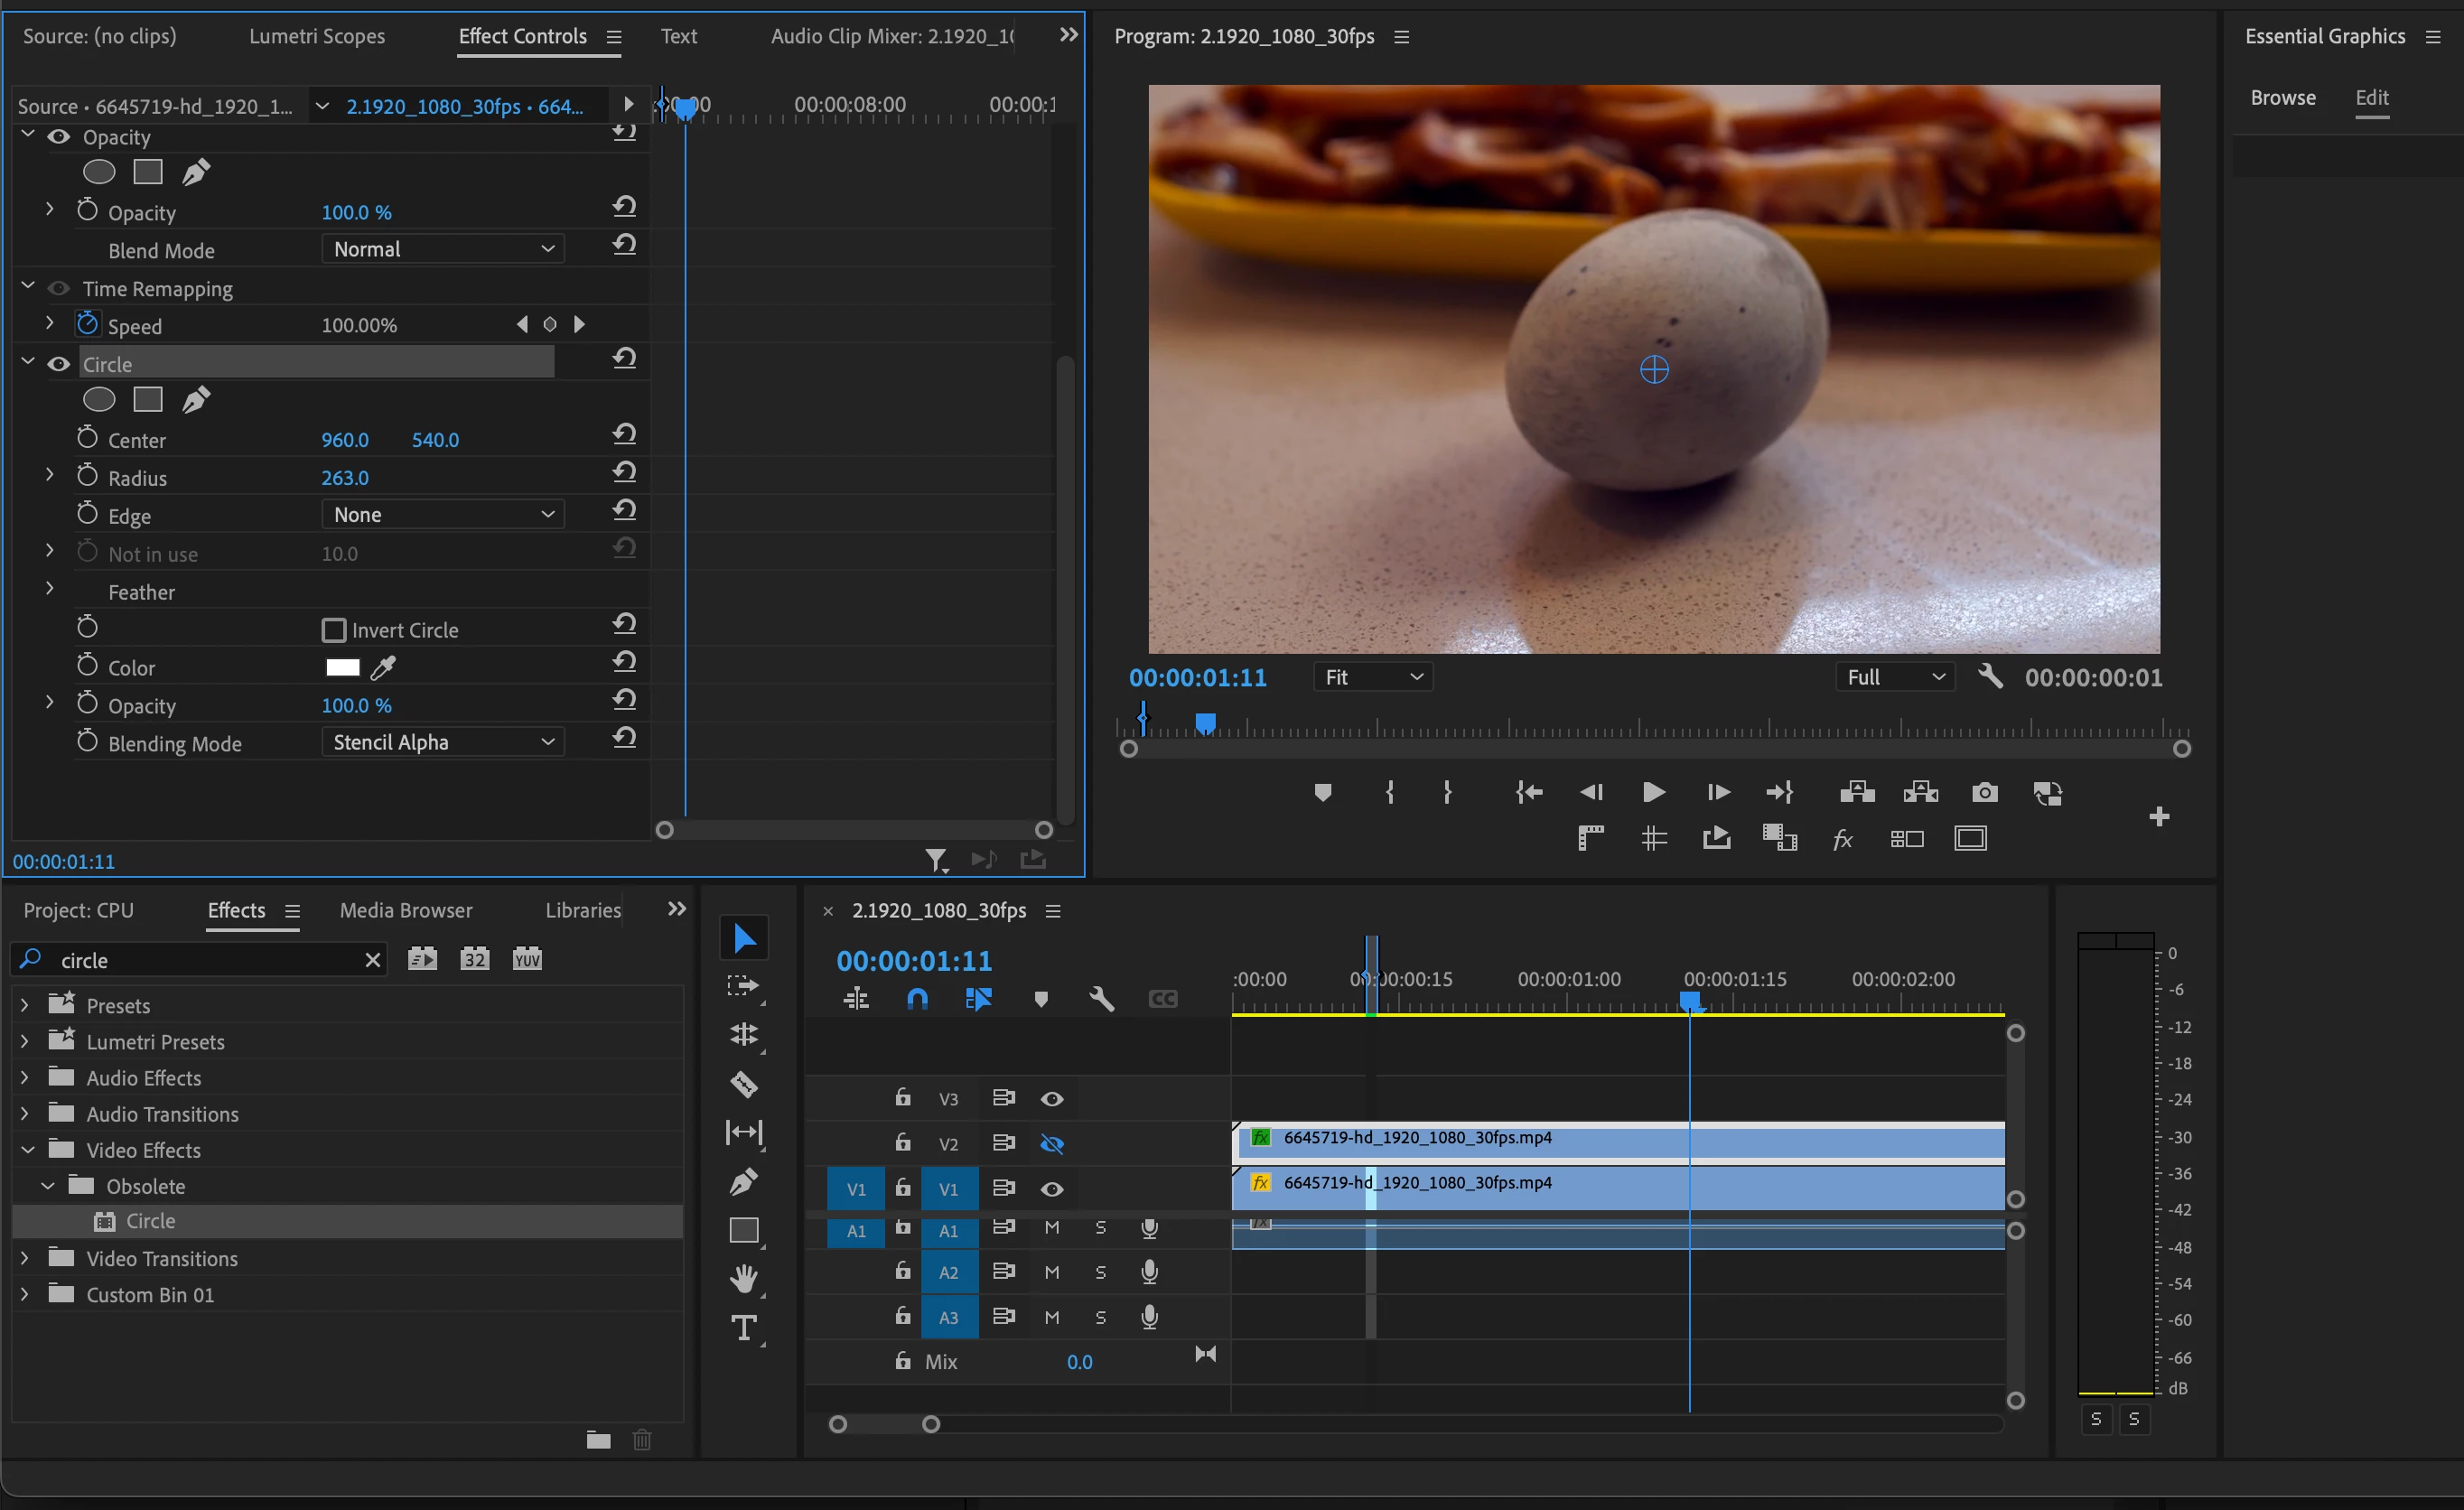Enable the Invert Circle checkbox
Screen dimensions: 2464x1510
334,630
